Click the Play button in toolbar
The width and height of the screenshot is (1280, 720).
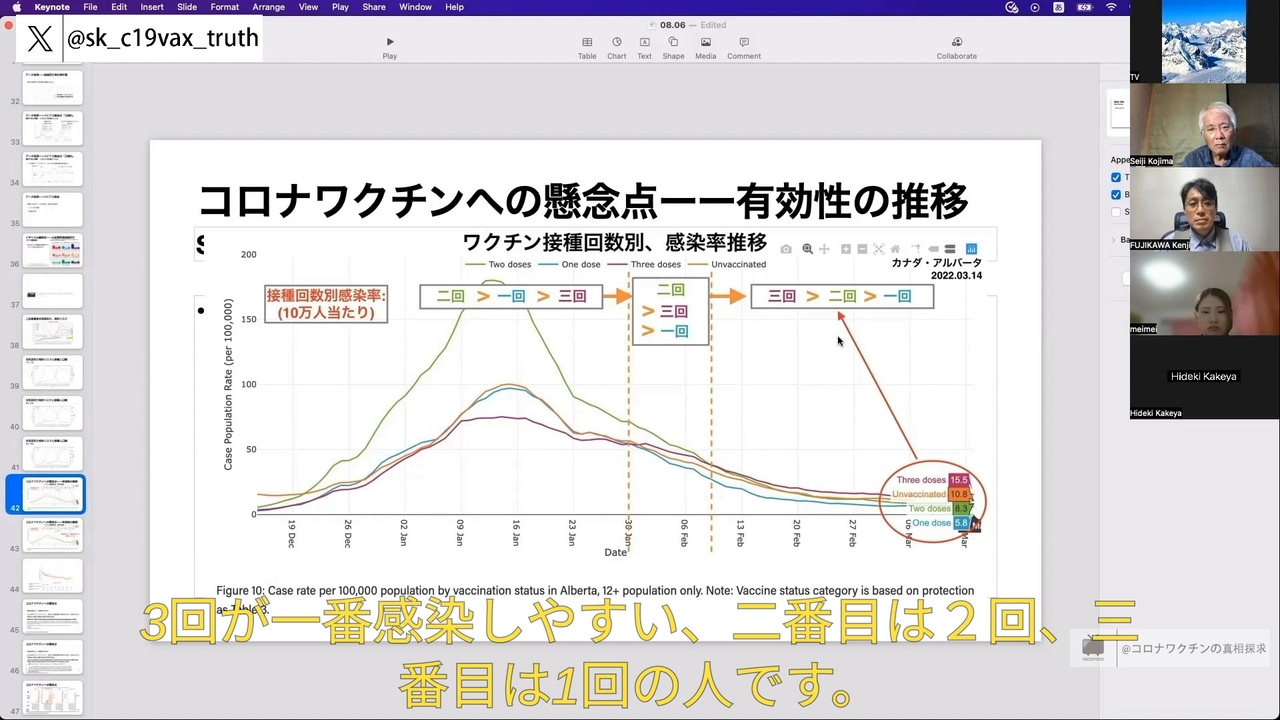coord(390,48)
